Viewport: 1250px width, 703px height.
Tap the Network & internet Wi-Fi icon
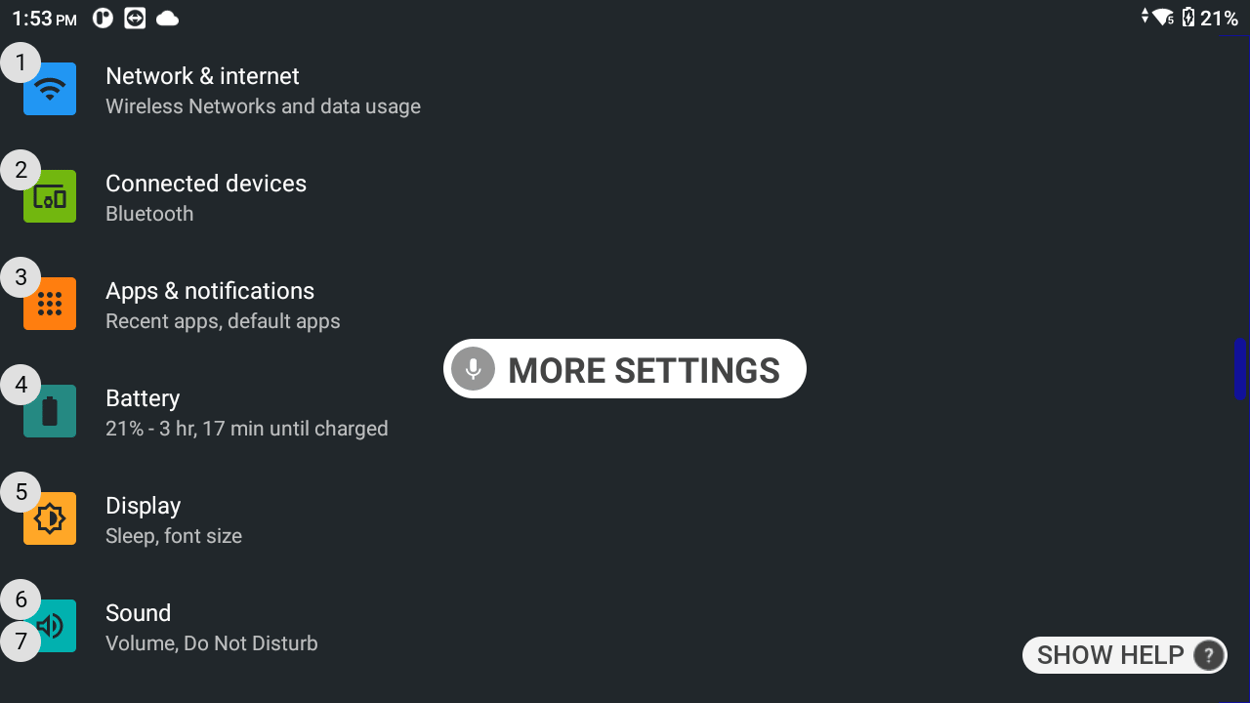tap(49, 88)
